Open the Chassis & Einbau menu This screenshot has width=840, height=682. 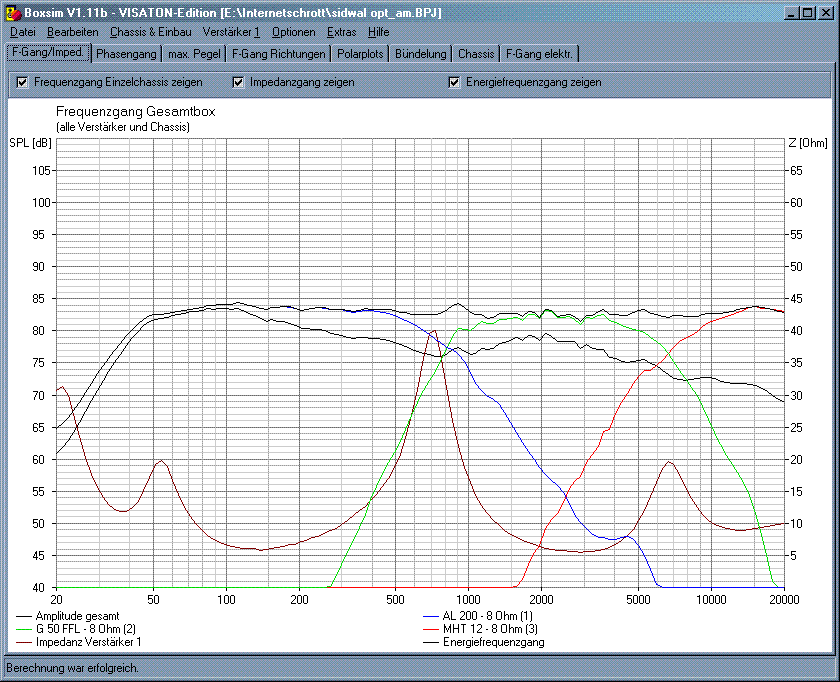coord(150,32)
